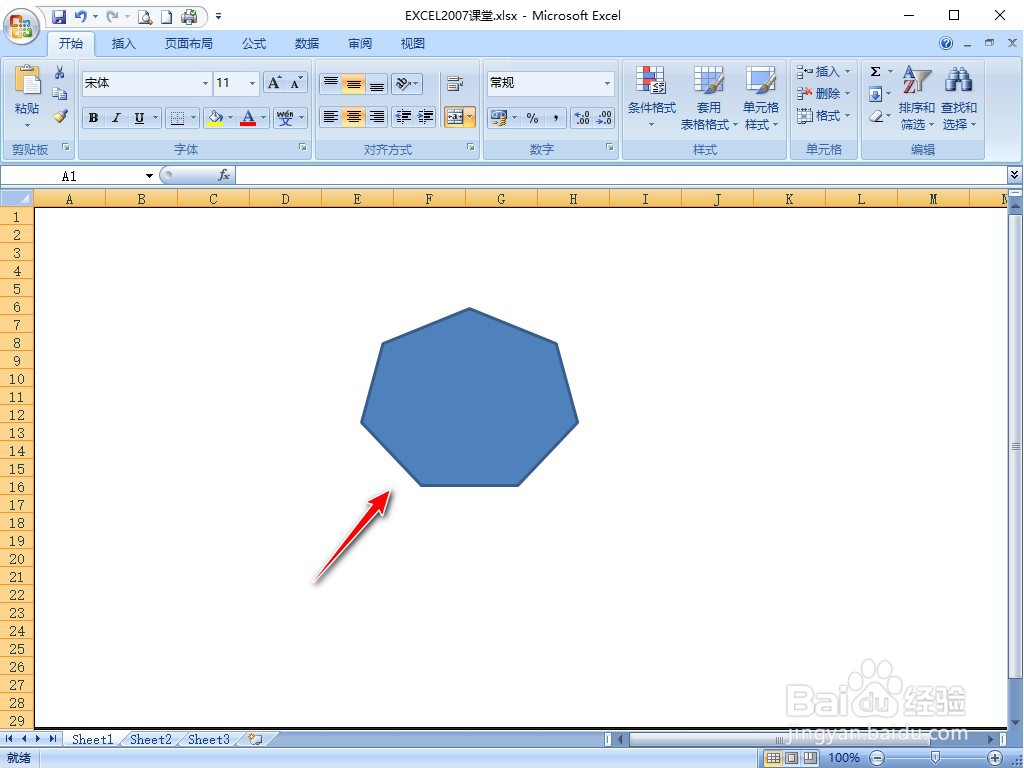
Task: Open 排序和筛选 (Sort & Filter)
Action: [916, 107]
